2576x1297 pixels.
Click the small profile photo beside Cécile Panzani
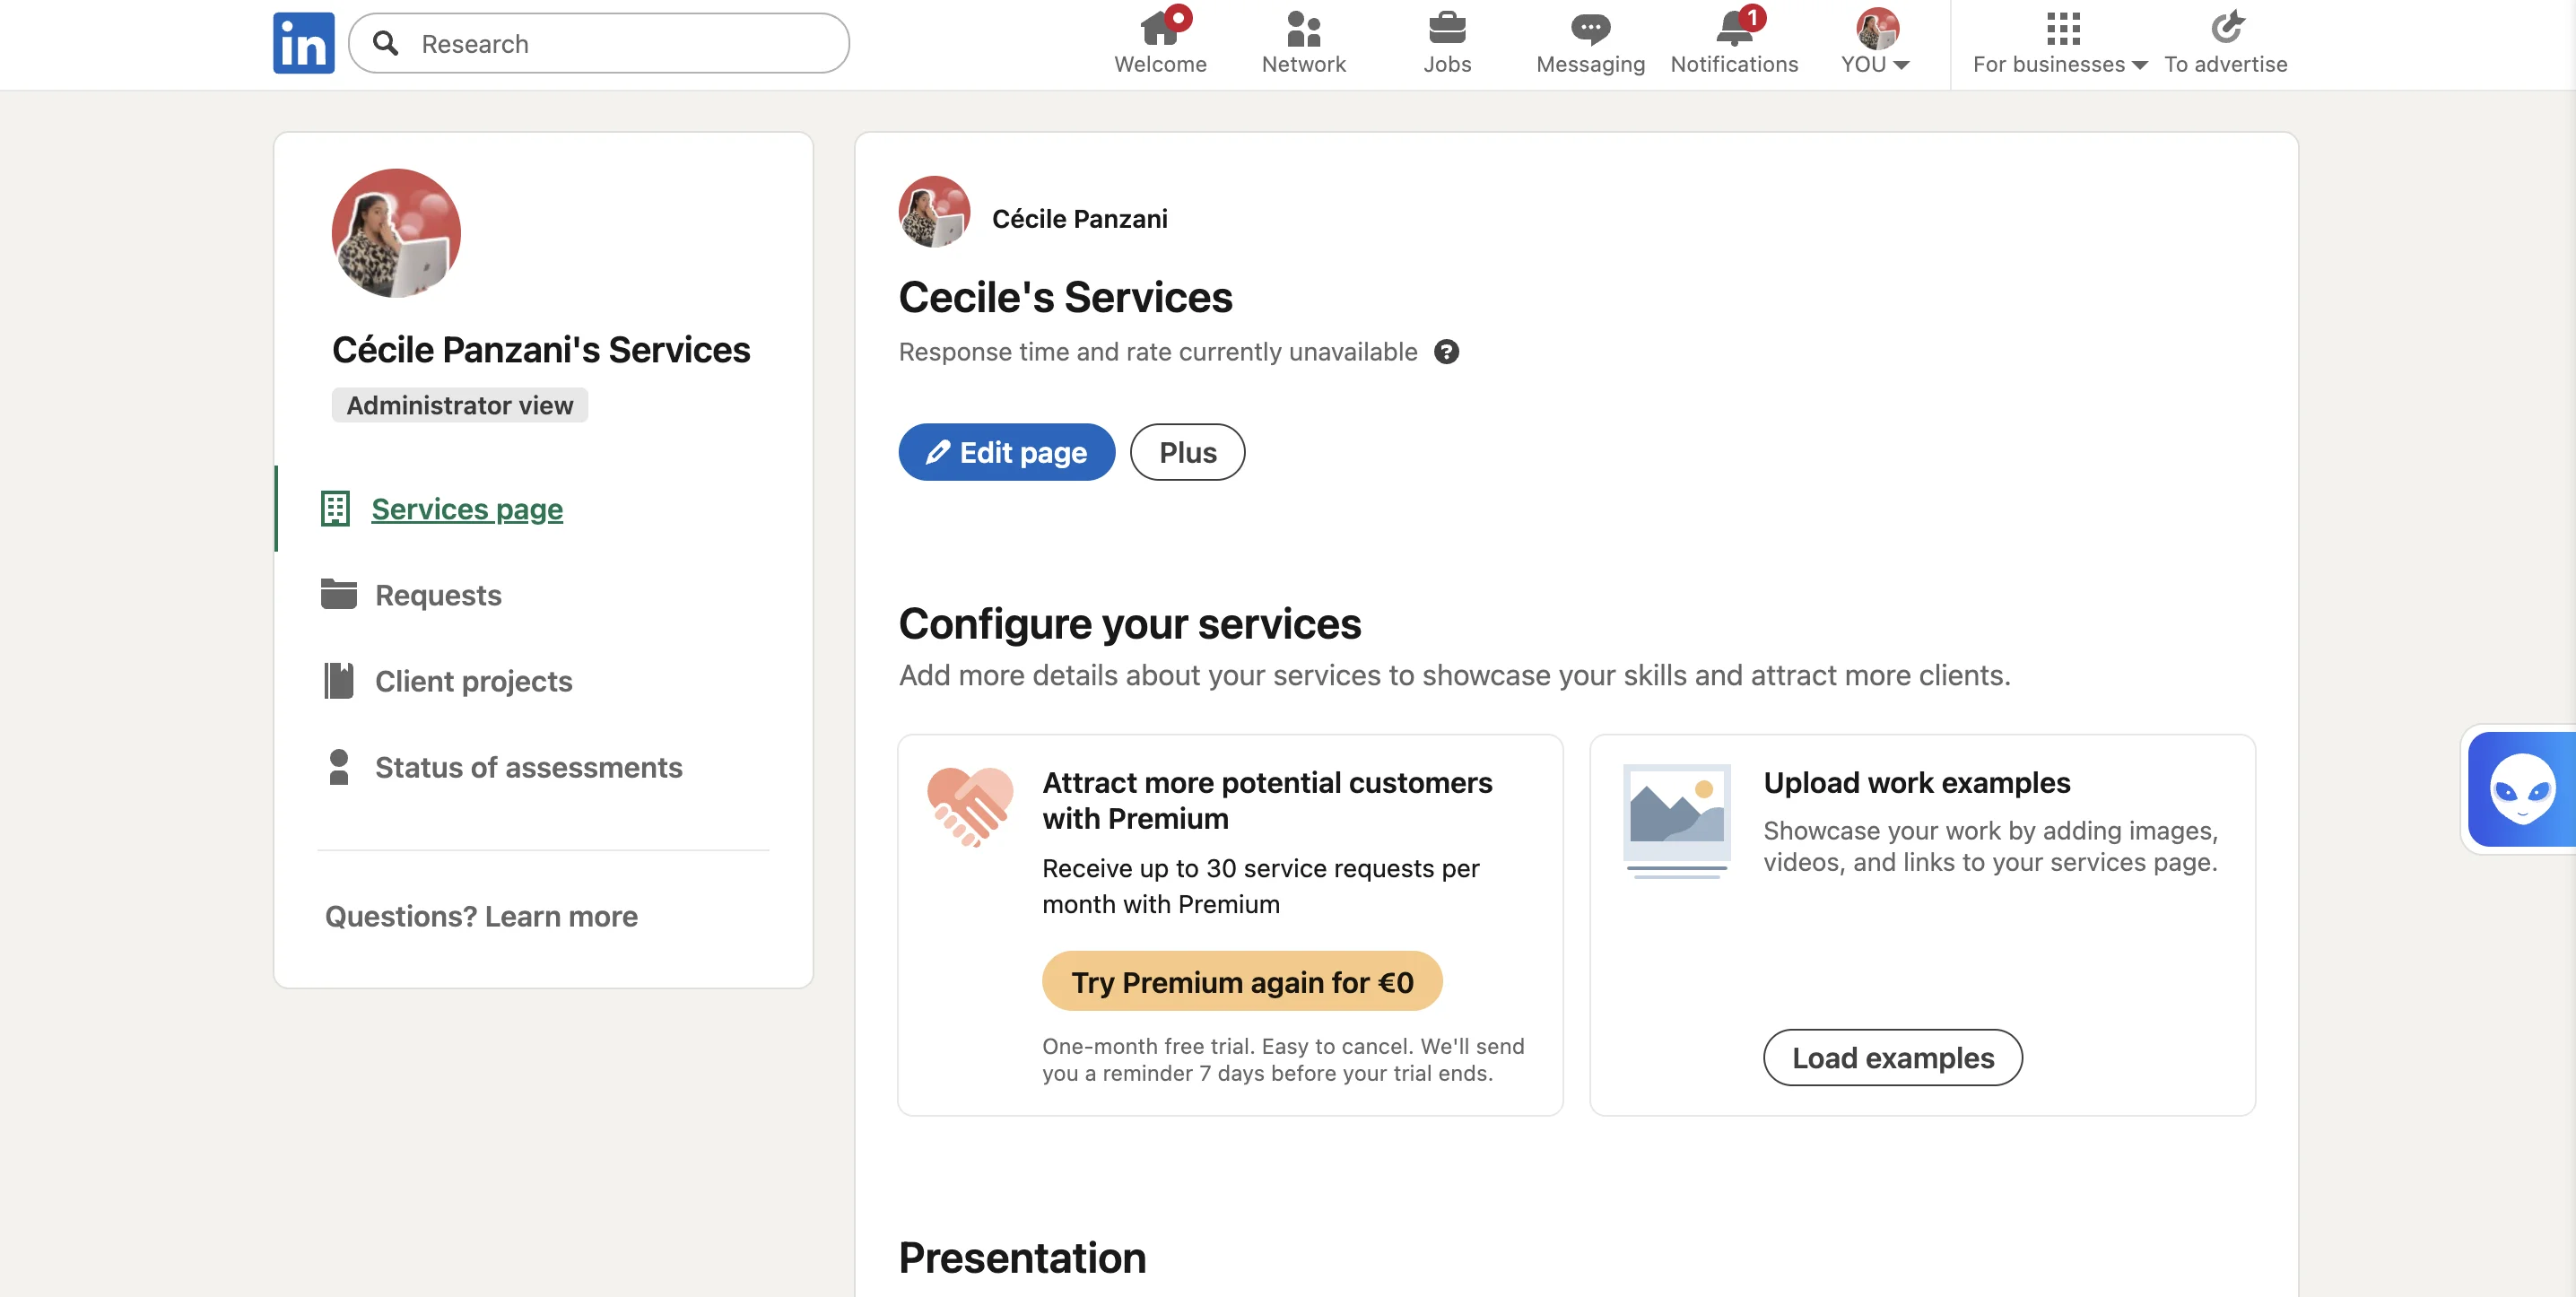pyautogui.click(x=934, y=211)
